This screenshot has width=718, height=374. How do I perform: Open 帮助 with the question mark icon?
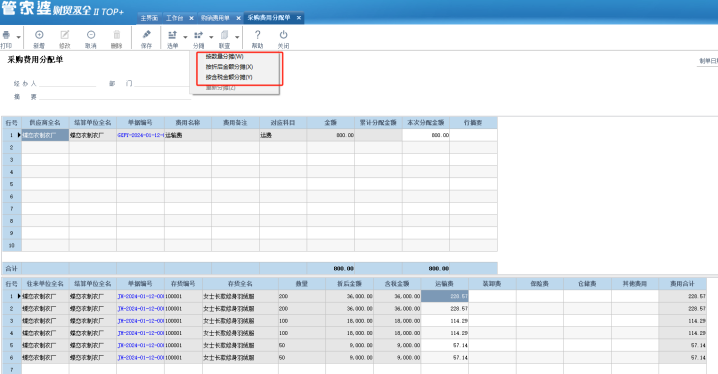click(x=257, y=35)
